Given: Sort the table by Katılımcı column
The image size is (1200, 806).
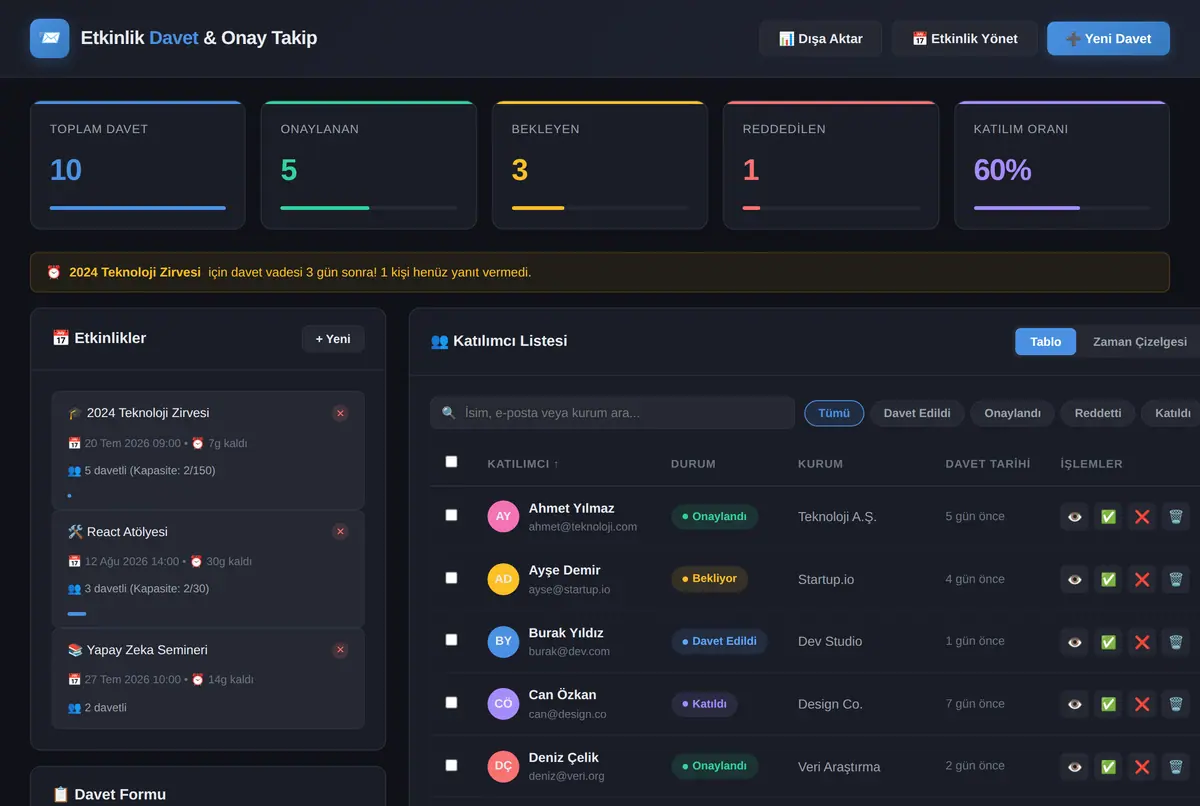Looking at the screenshot, I should (523, 464).
